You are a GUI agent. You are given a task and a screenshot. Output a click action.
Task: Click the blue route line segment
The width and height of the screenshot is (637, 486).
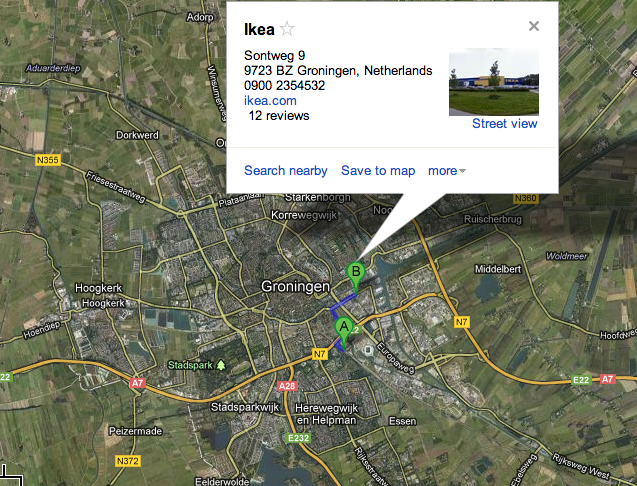click(342, 302)
